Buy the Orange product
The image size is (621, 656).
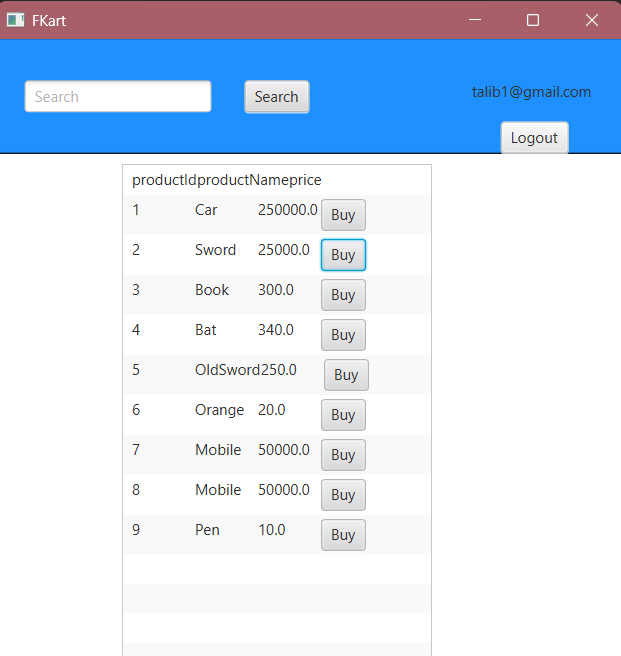(343, 415)
